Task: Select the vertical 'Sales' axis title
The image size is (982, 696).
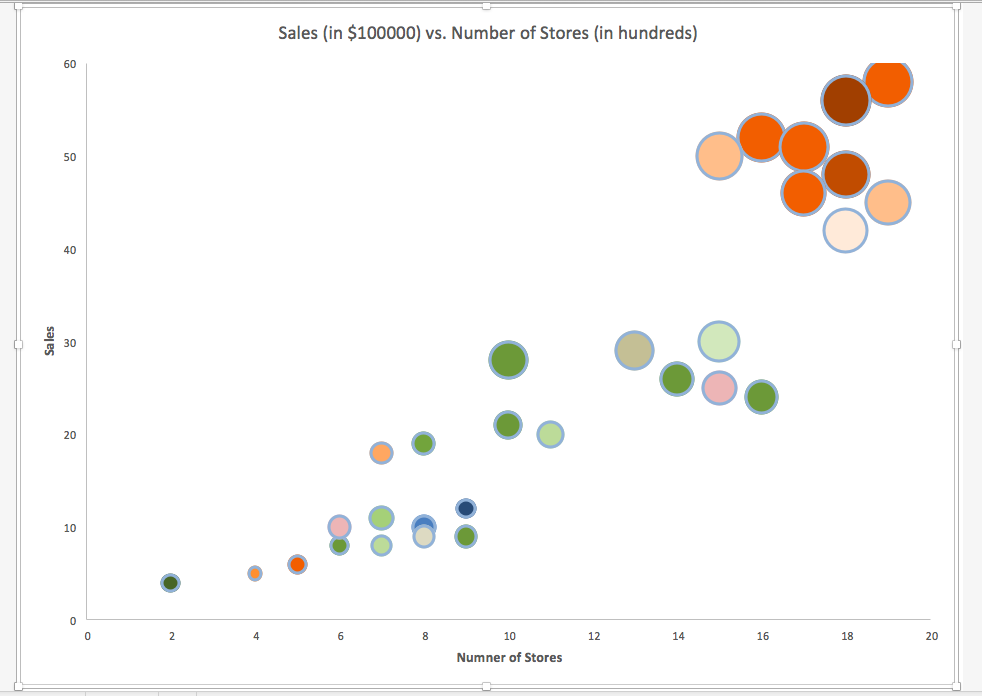Action: click(47, 341)
